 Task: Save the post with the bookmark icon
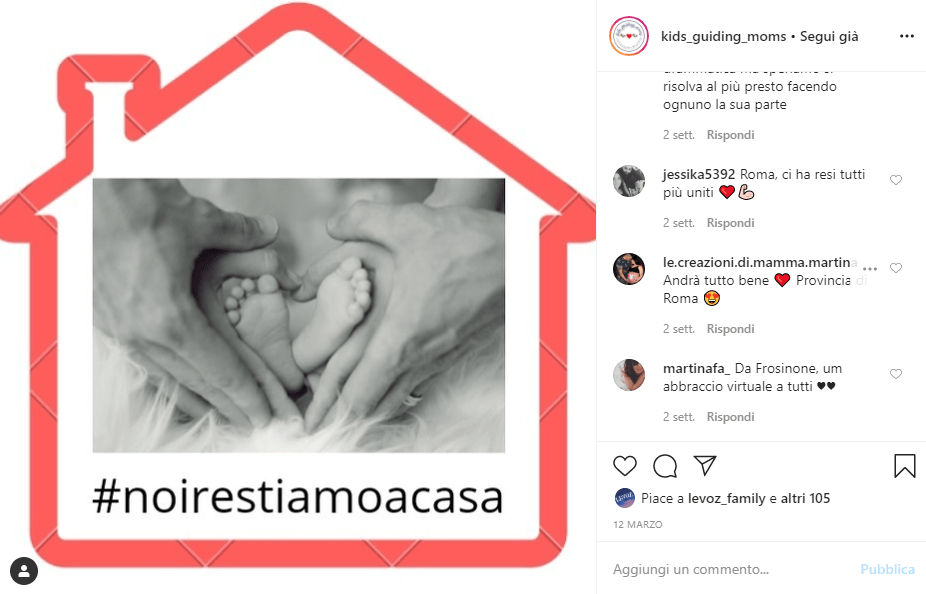(904, 466)
